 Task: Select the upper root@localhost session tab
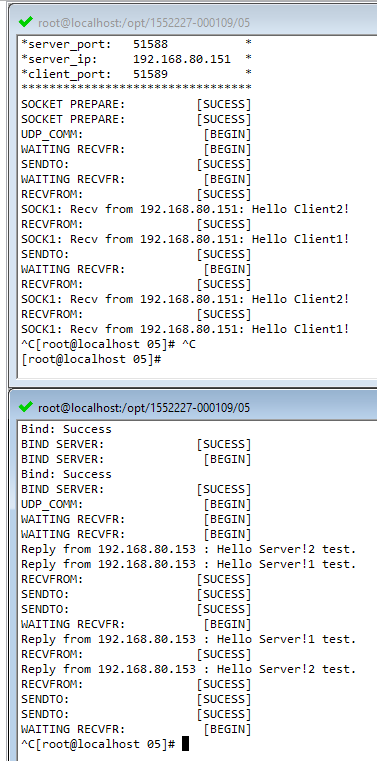[144, 22]
